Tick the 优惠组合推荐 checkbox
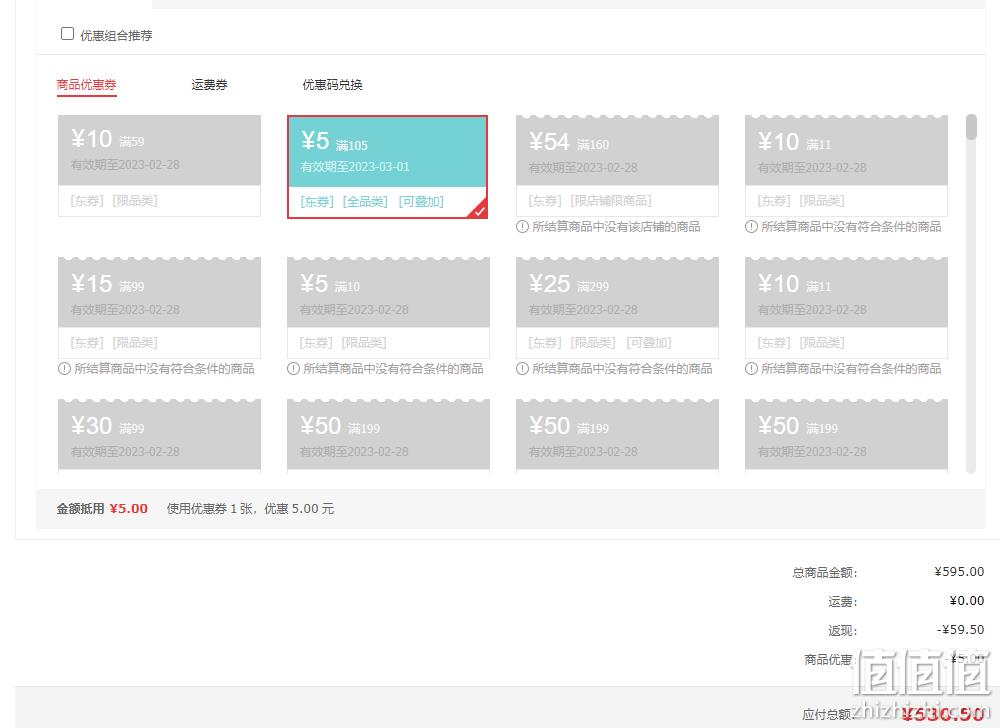 point(67,34)
